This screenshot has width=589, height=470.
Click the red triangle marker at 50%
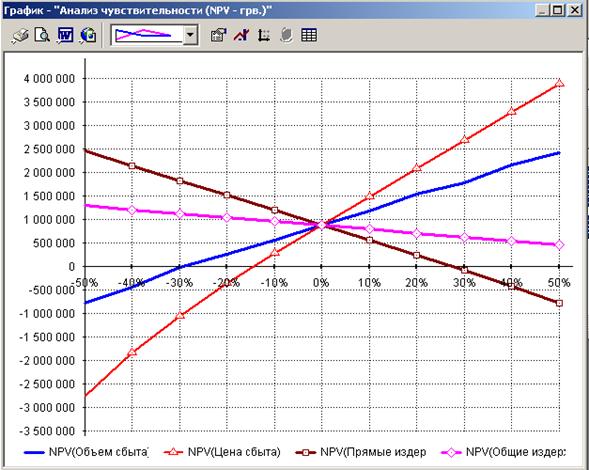559,83
